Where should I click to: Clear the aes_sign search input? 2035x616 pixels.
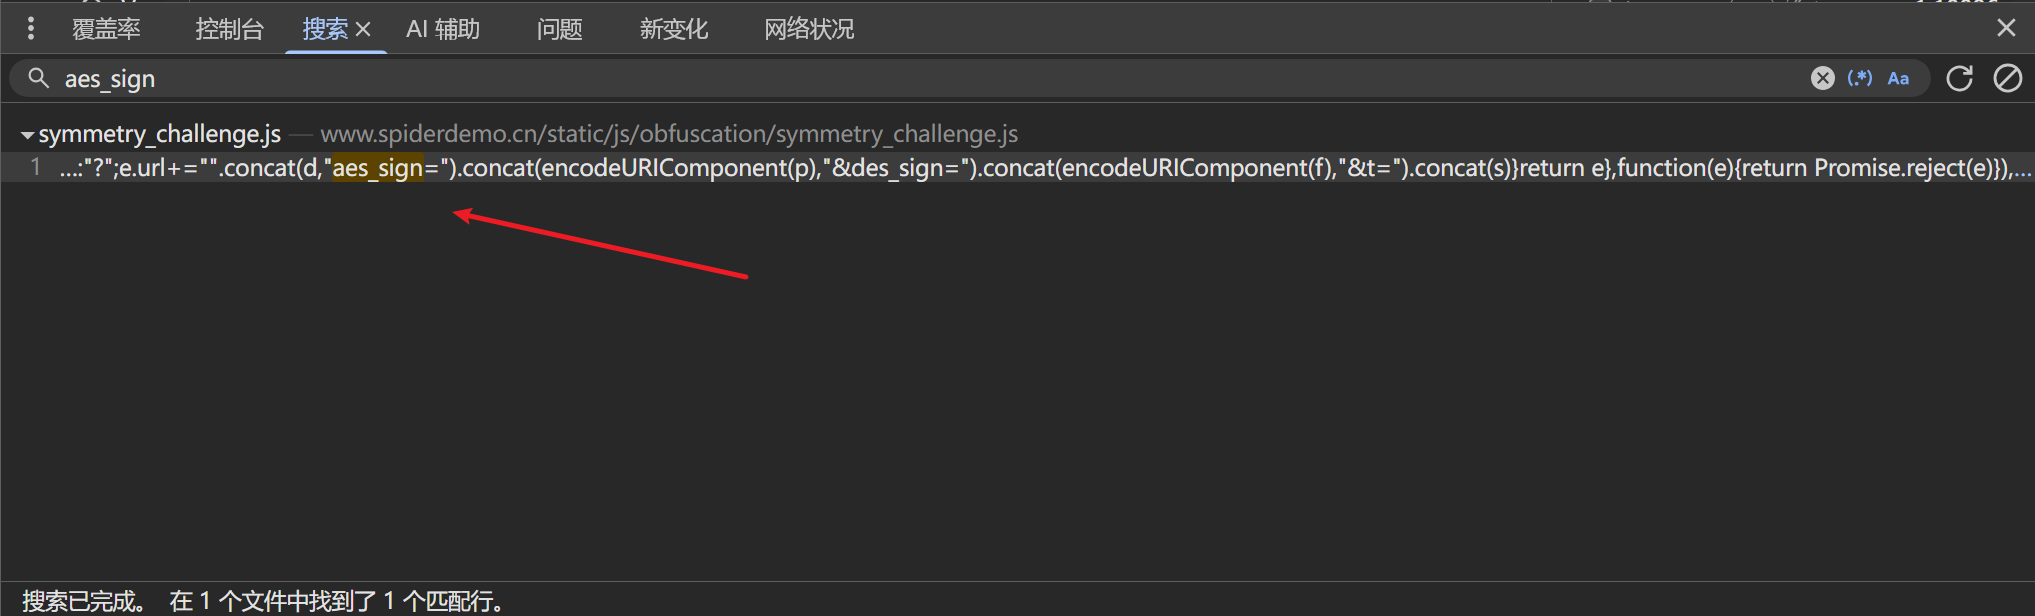[x=1822, y=78]
